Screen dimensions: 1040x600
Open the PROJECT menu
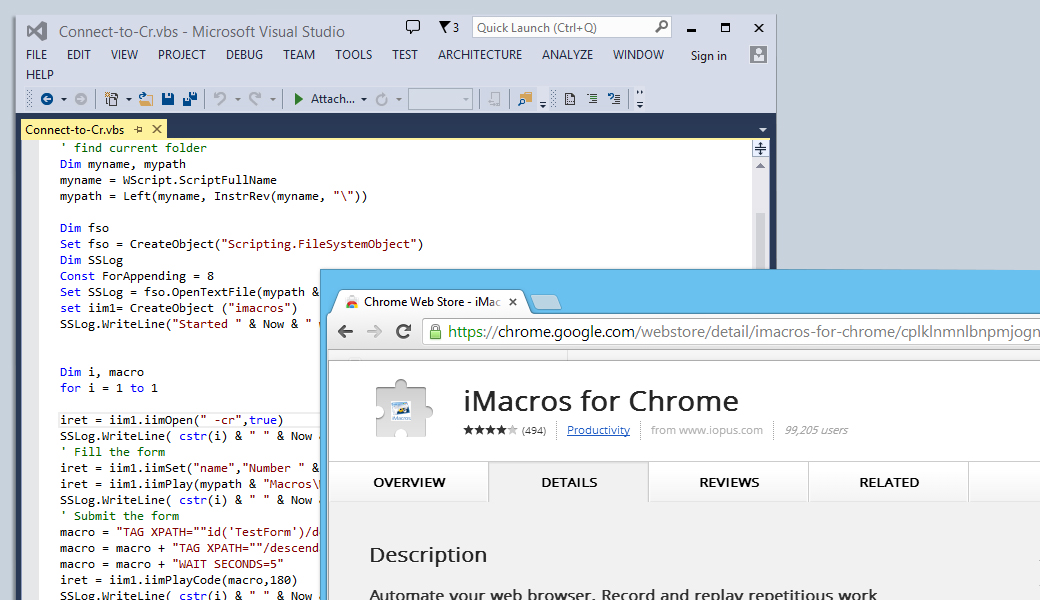[x=182, y=55]
